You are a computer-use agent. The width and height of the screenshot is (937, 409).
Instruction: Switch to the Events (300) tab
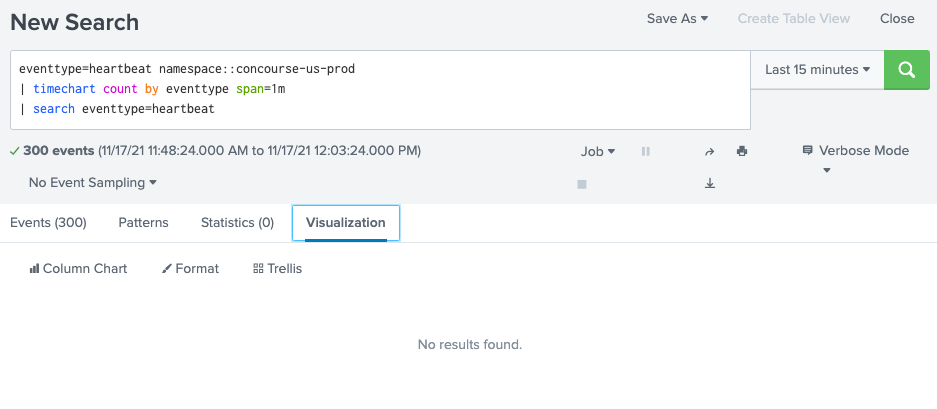pos(48,222)
